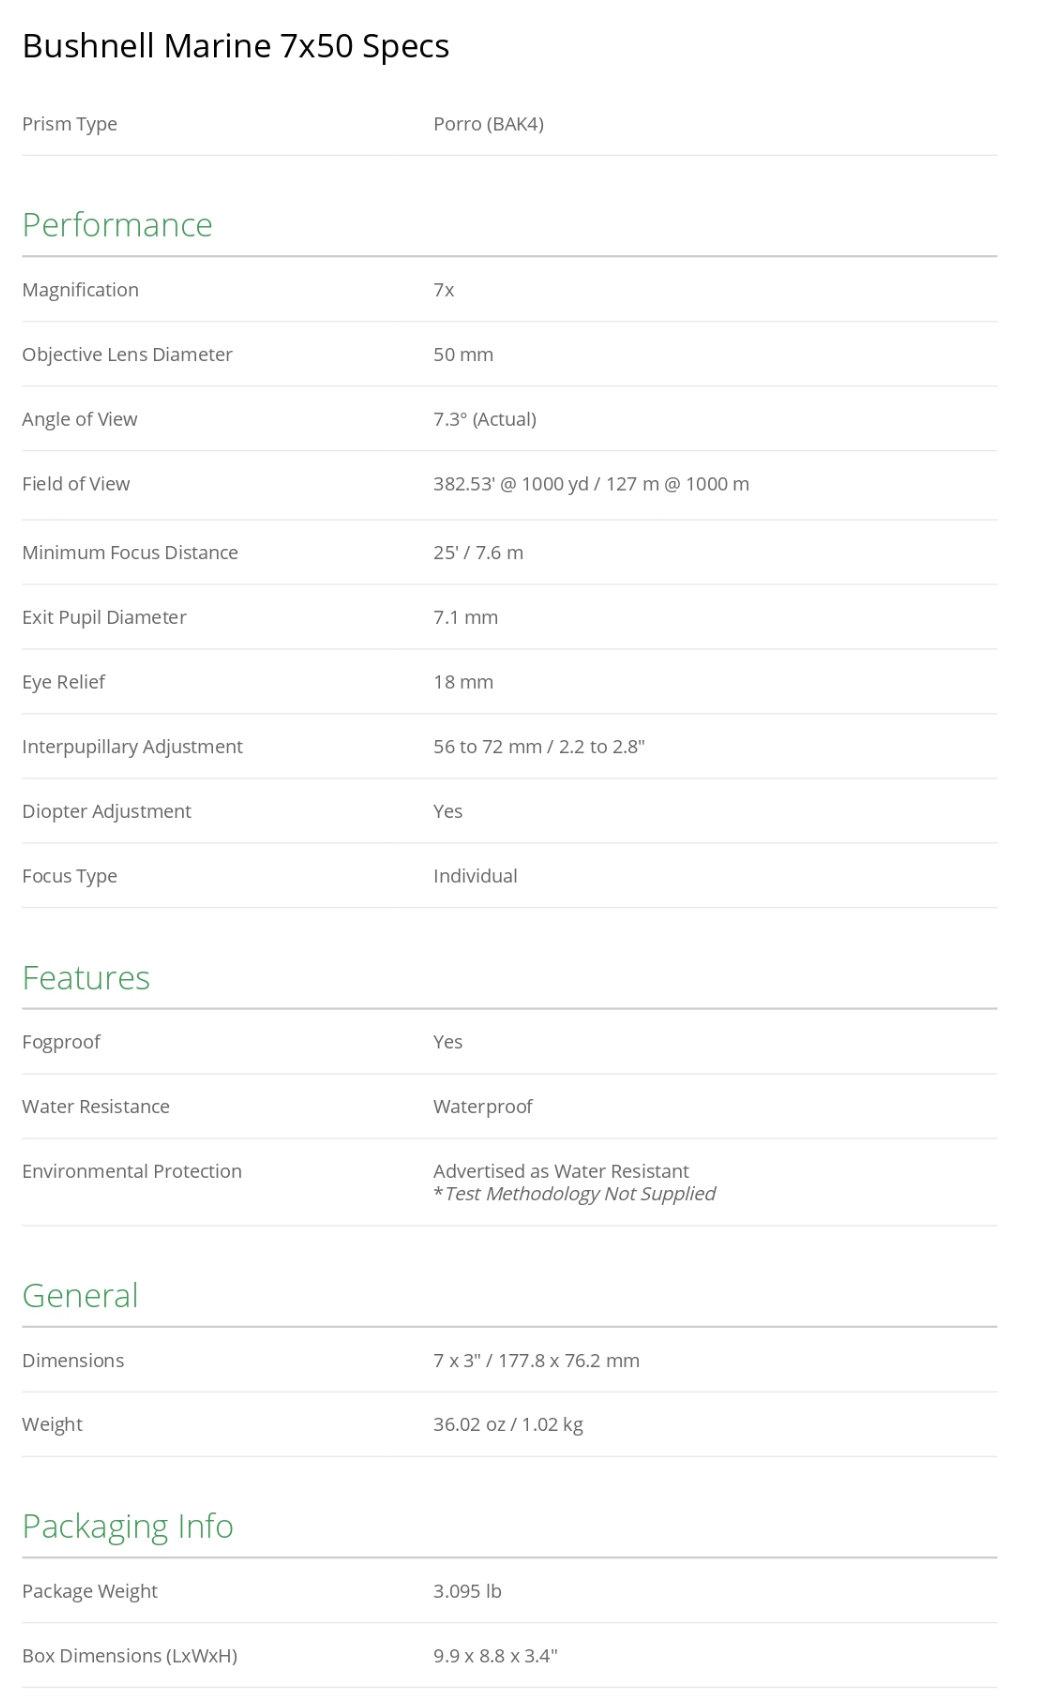Click the 7.3° (Actual) angle value

(484, 419)
